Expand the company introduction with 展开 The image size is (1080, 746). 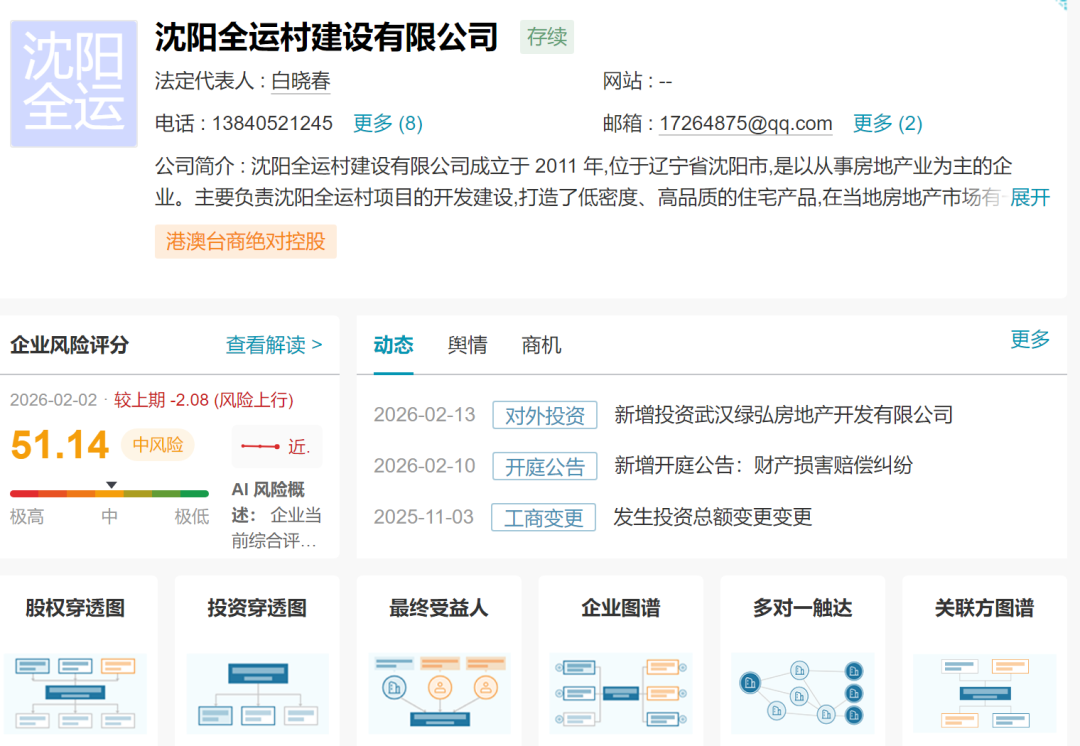click(1030, 198)
